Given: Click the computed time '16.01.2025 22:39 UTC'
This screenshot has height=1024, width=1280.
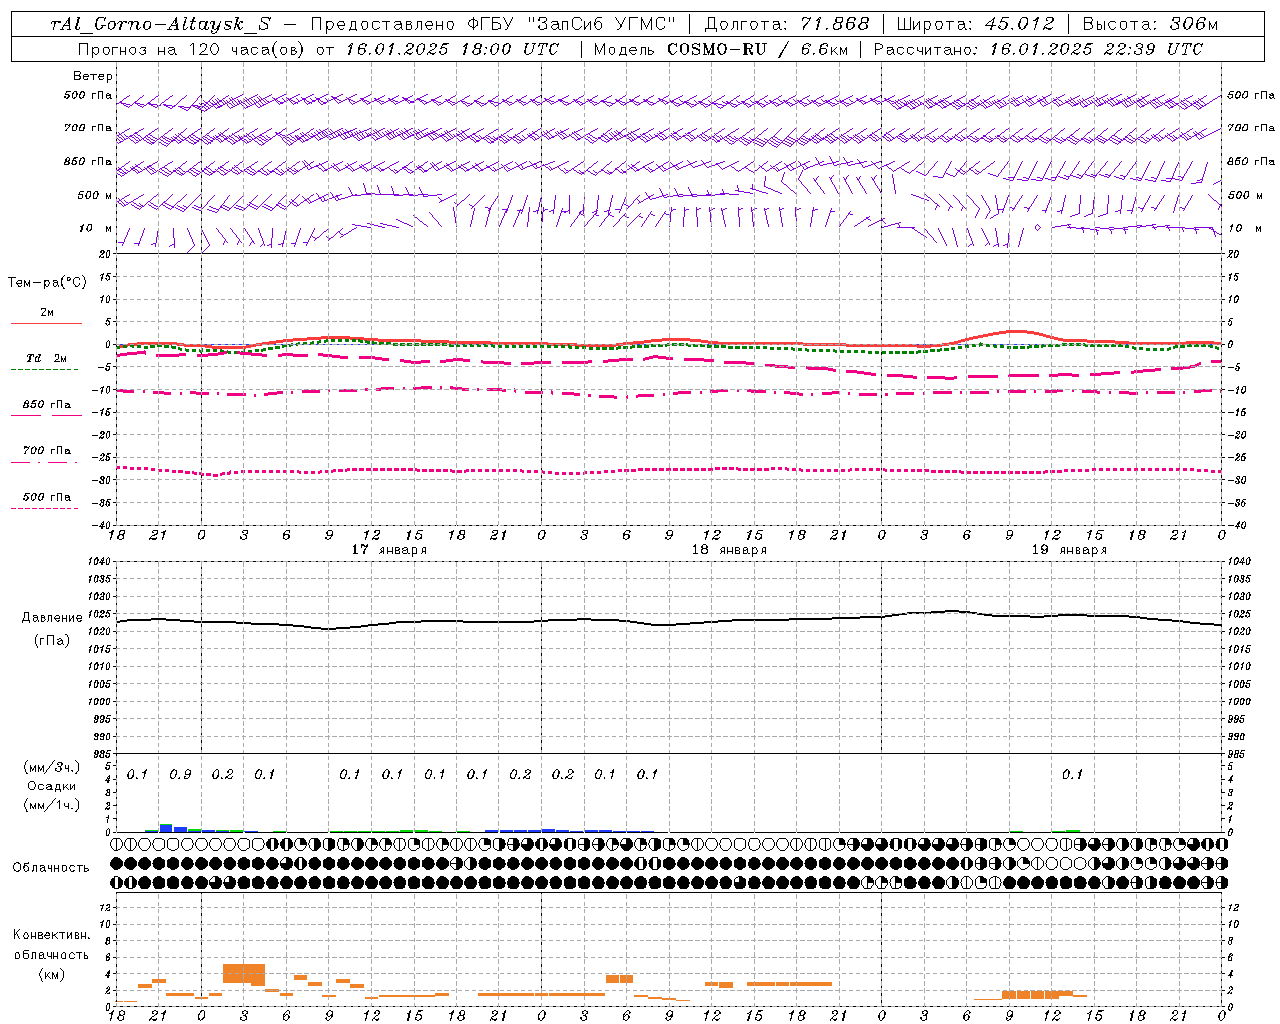Looking at the screenshot, I should [1096, 49].
